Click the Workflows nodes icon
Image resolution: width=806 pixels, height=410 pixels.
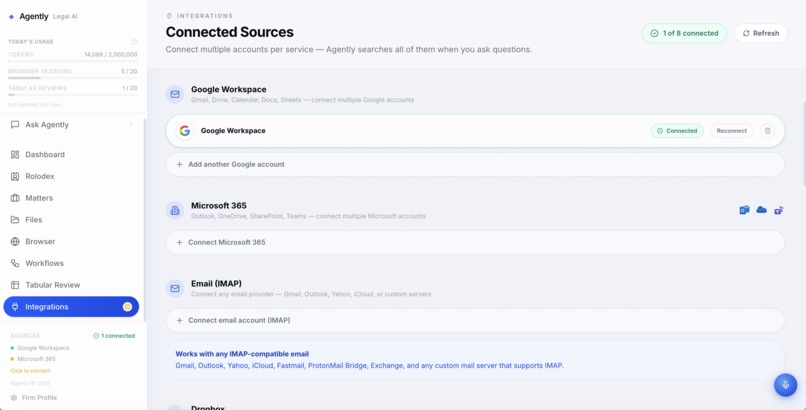(15, 263)
